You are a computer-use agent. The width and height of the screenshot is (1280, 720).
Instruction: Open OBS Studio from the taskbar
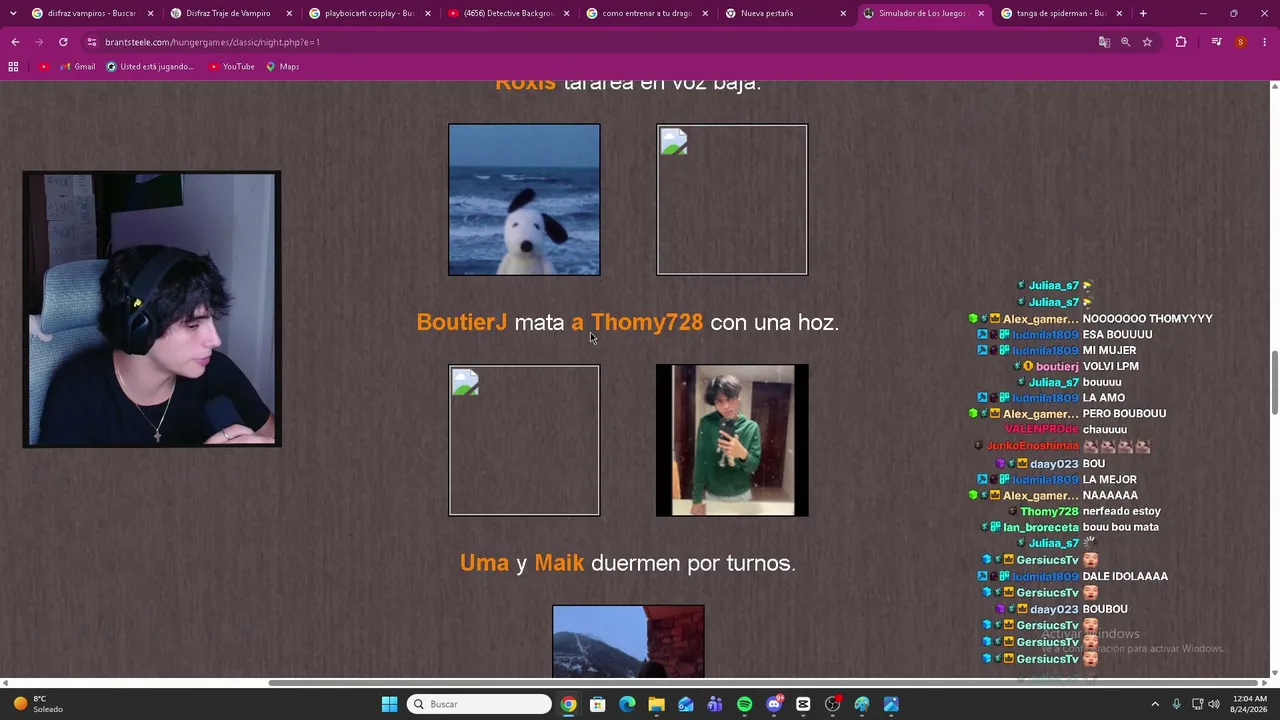coord(832,704)
